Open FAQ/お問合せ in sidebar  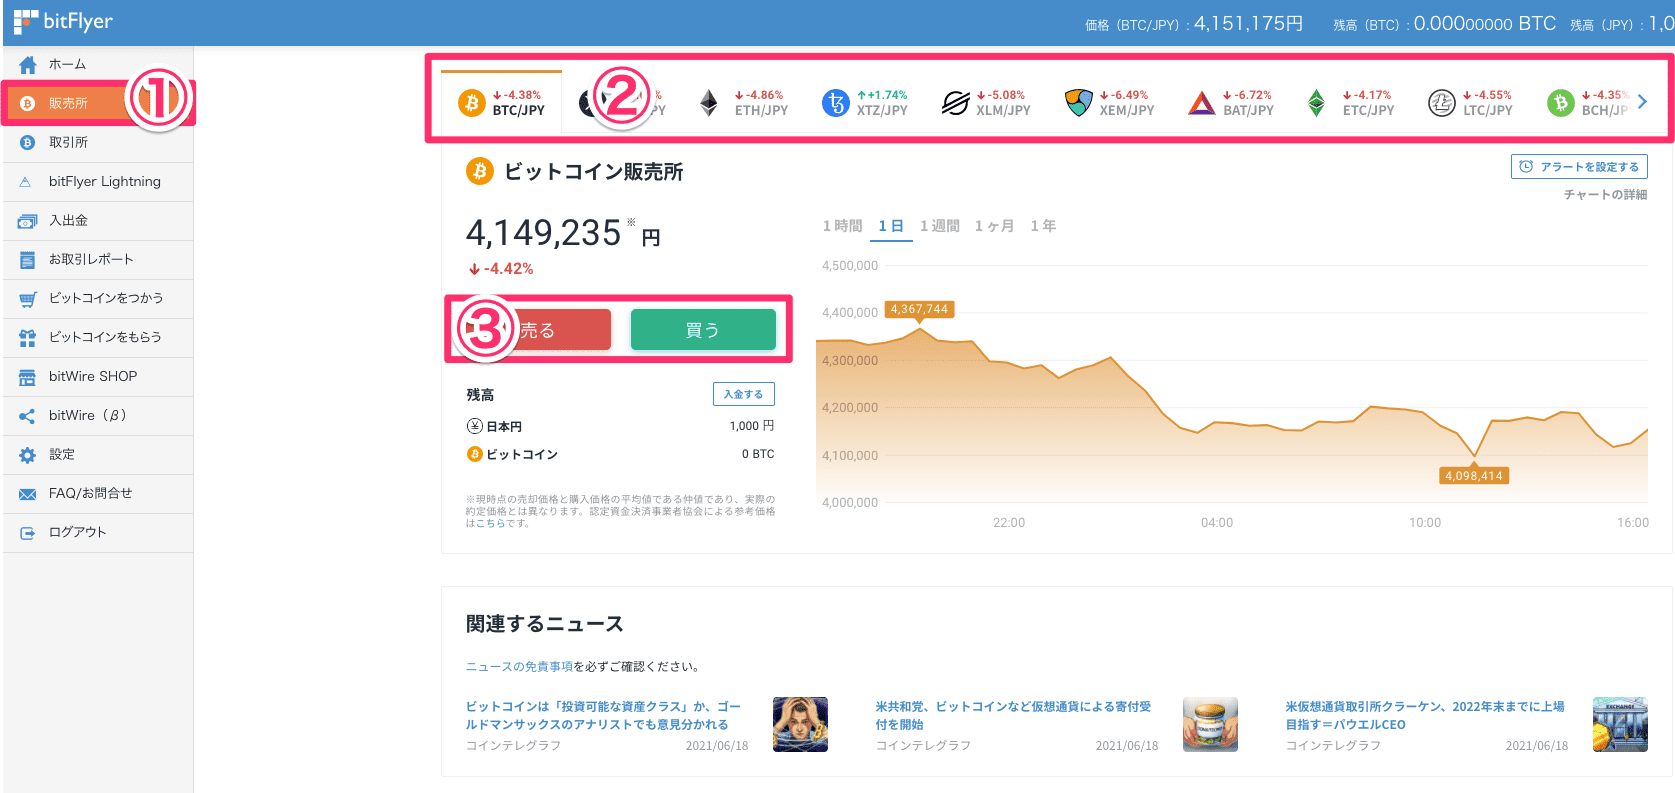pos(98,493)
